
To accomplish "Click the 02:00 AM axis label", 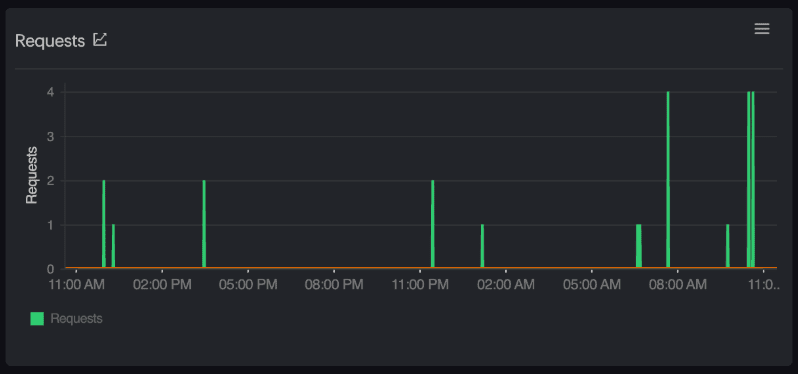I will coord(506,284).
